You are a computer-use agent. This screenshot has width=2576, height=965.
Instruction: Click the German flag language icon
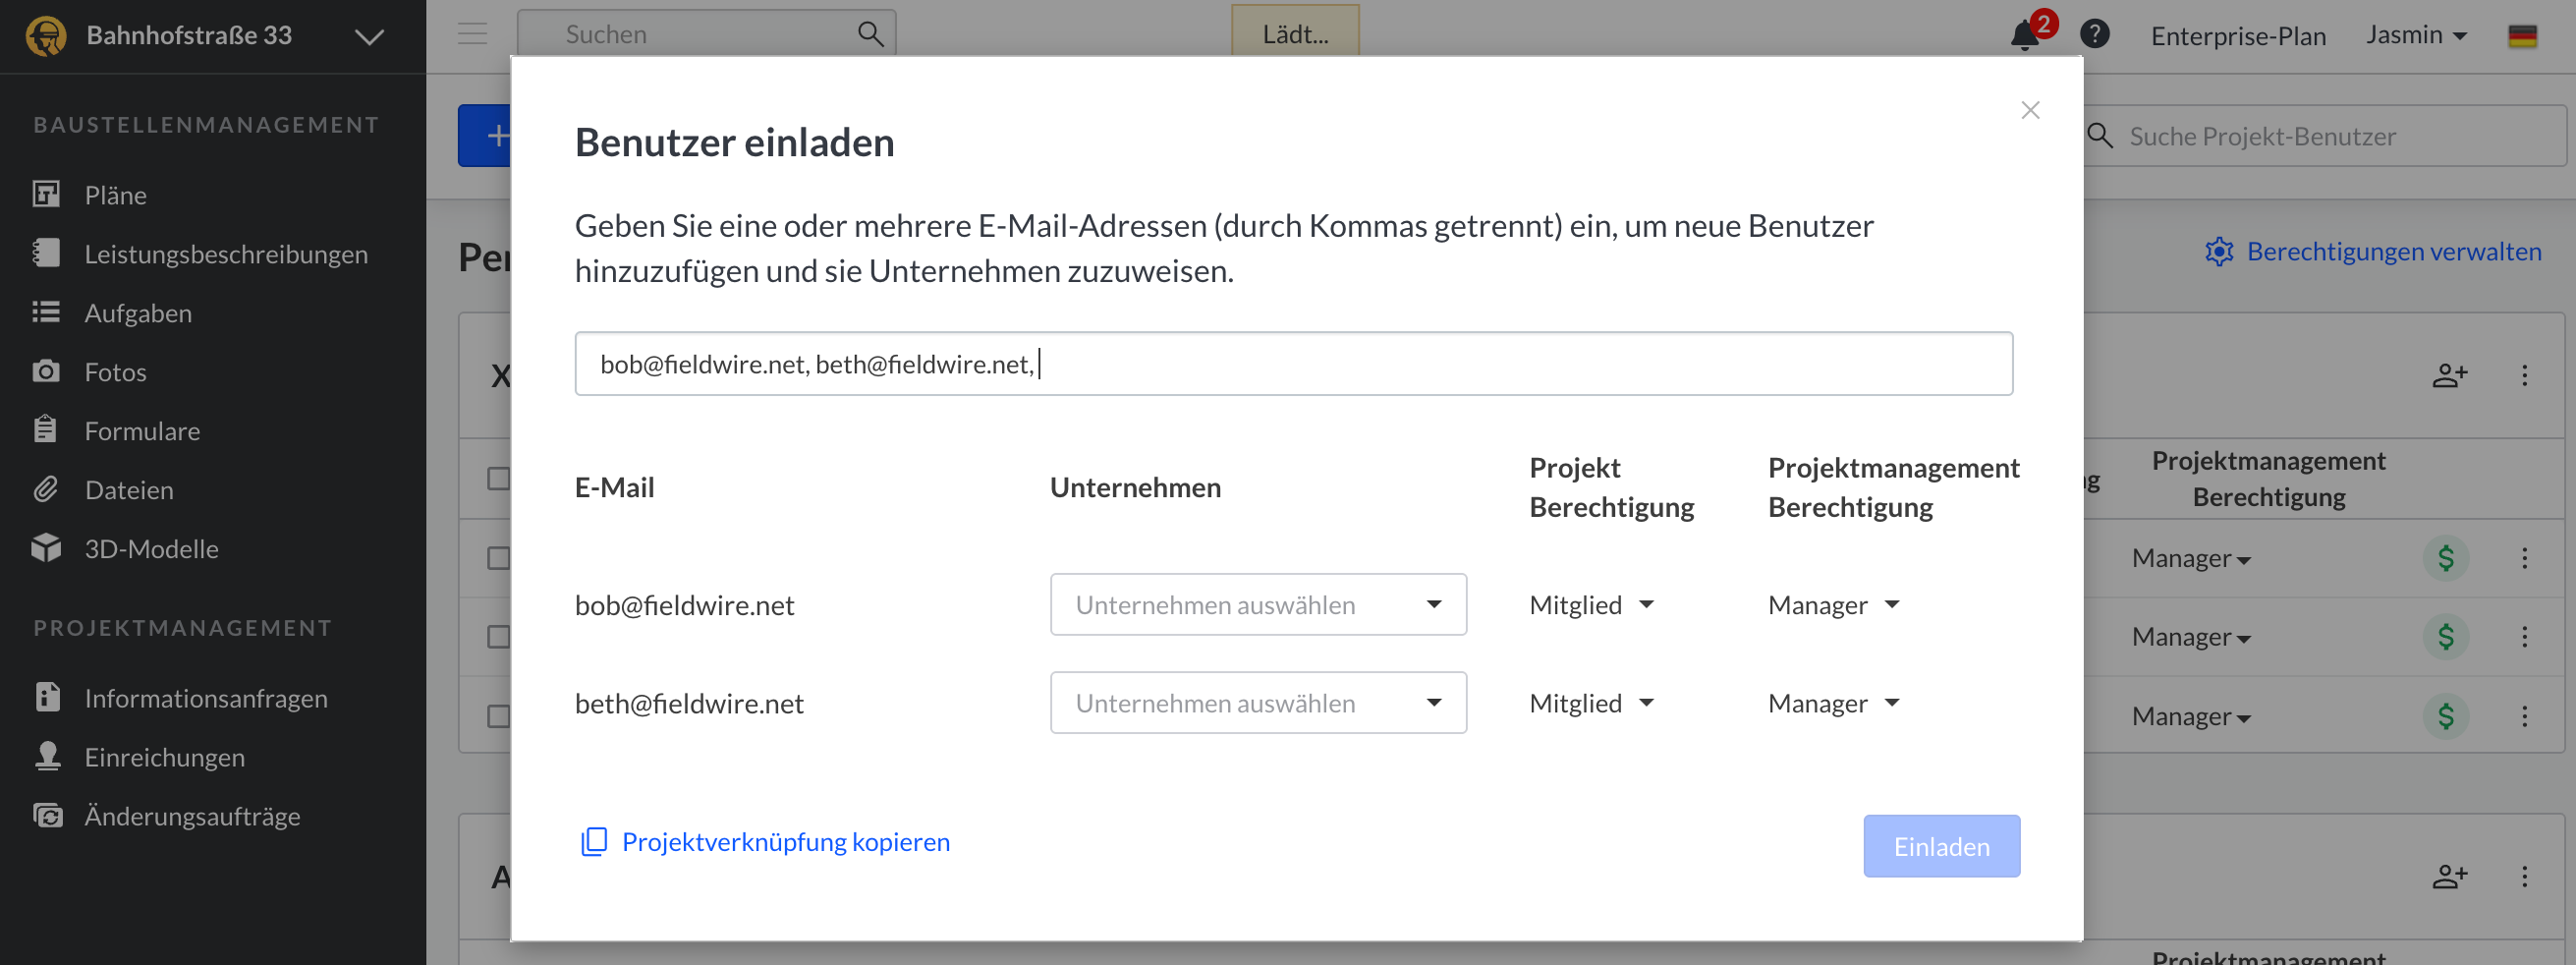2523,36
